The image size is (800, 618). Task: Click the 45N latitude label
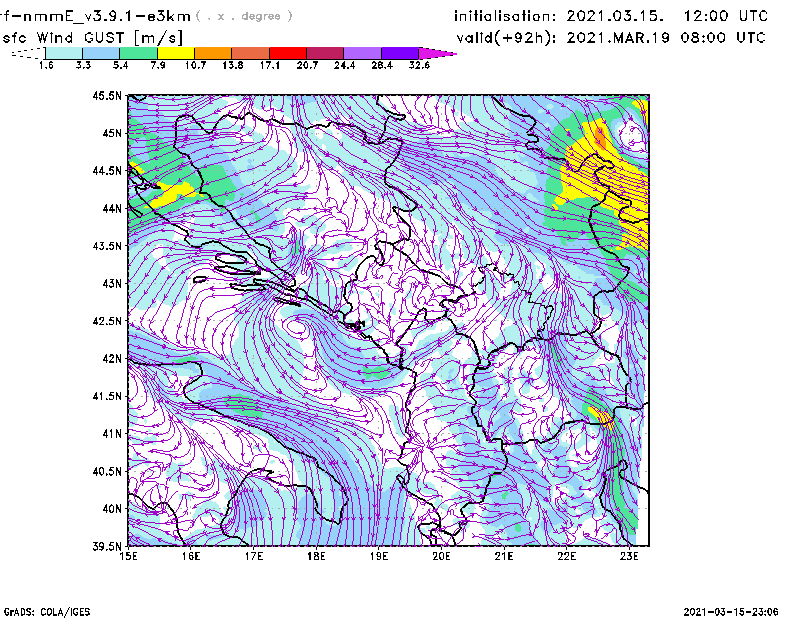[x=112, y=133]
